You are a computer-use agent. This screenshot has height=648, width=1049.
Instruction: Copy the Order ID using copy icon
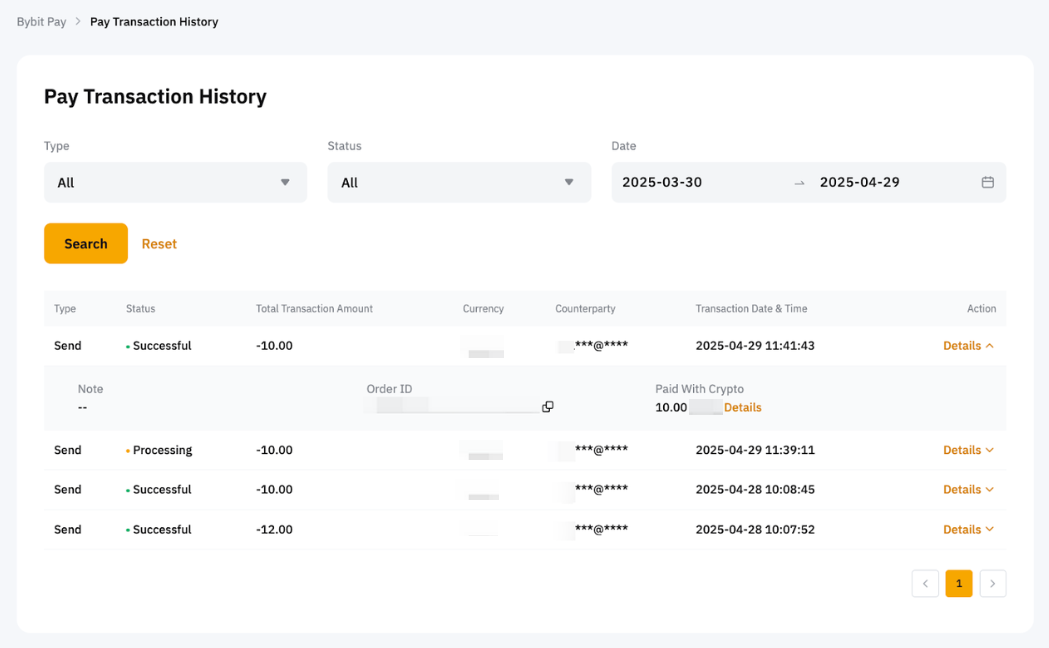[547, 407]
